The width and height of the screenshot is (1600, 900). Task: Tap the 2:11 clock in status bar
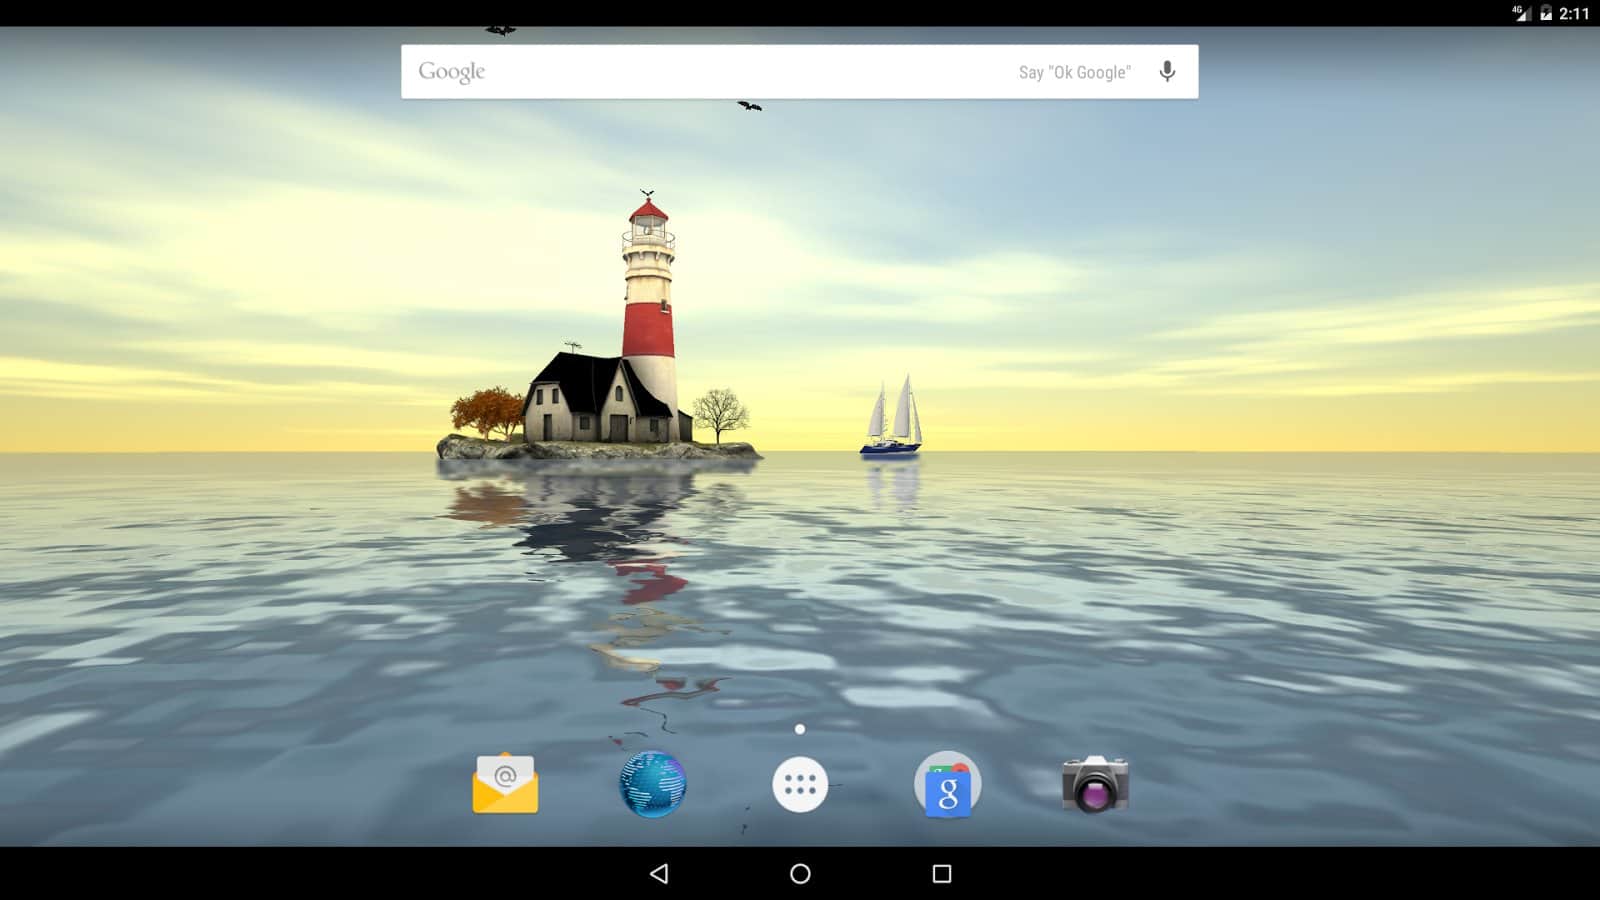[1574, 13]
